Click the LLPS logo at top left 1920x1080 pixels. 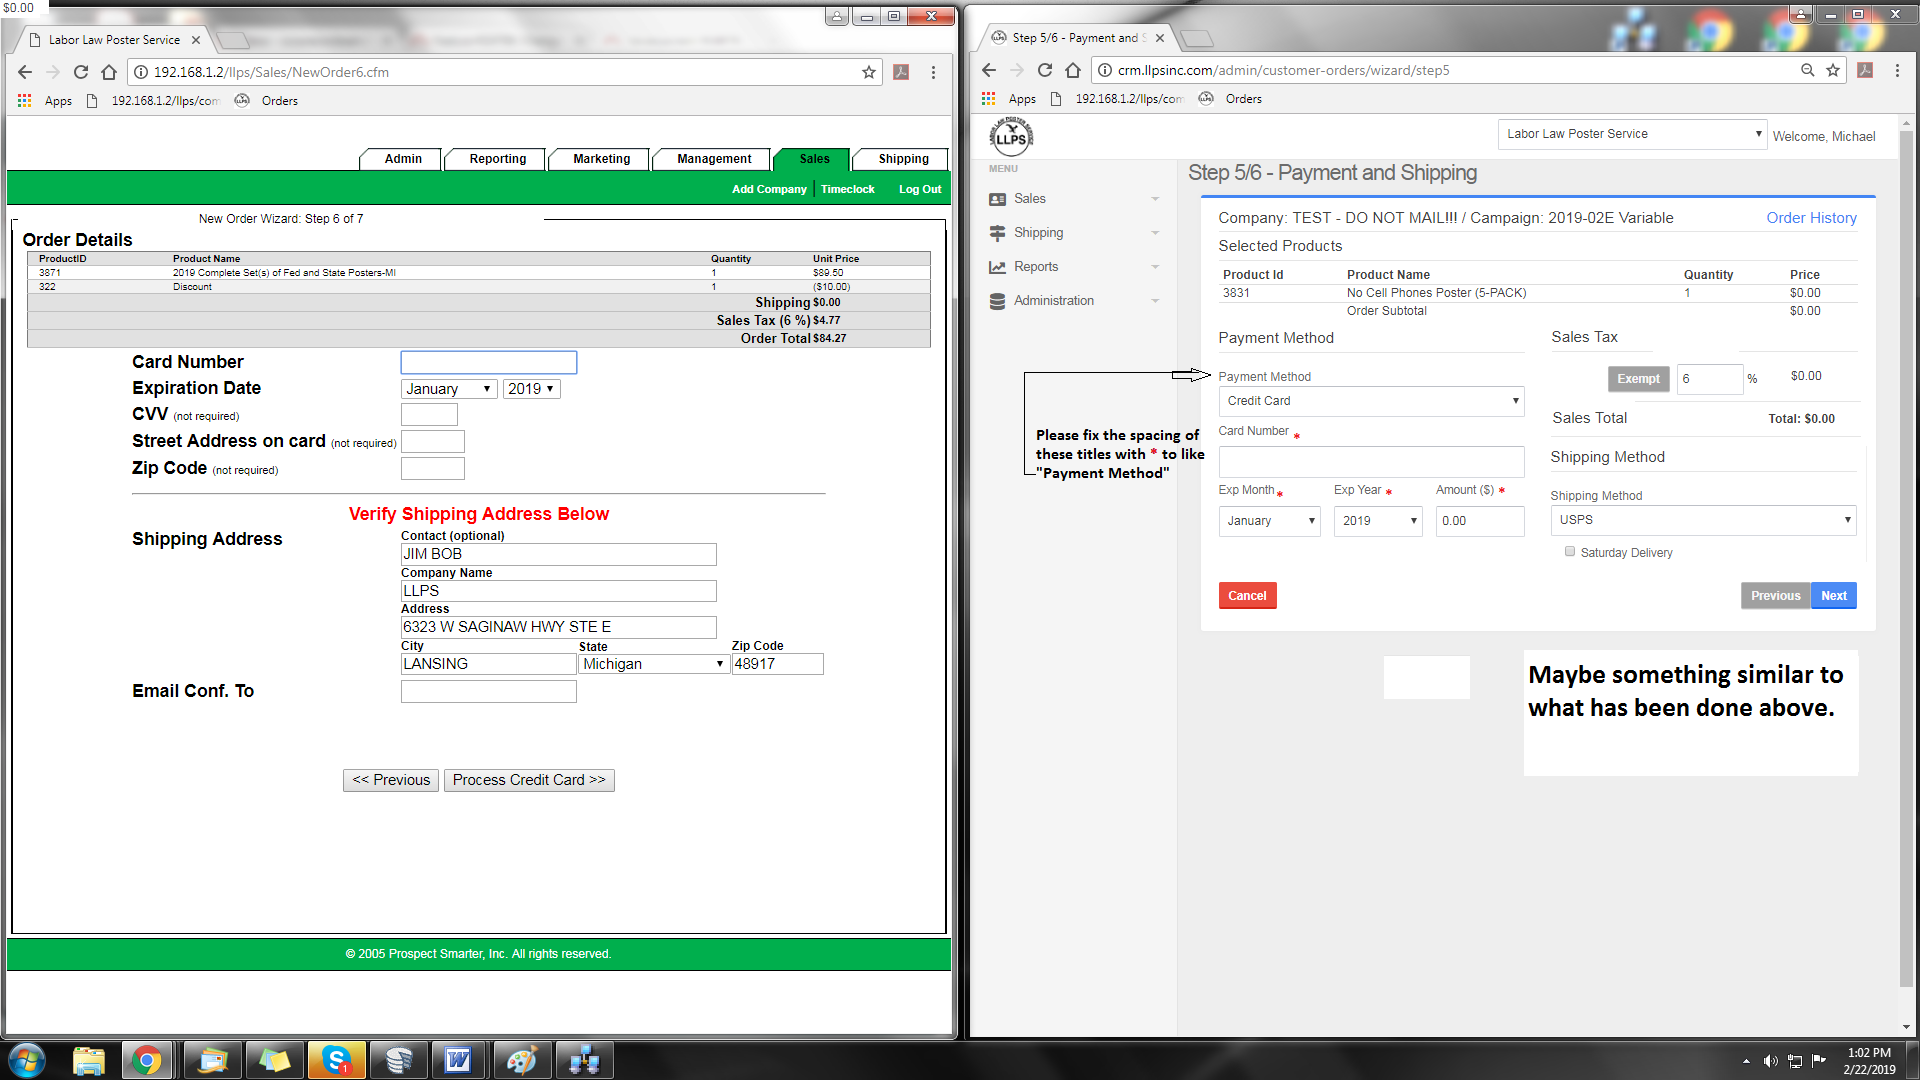(1011, 137)
